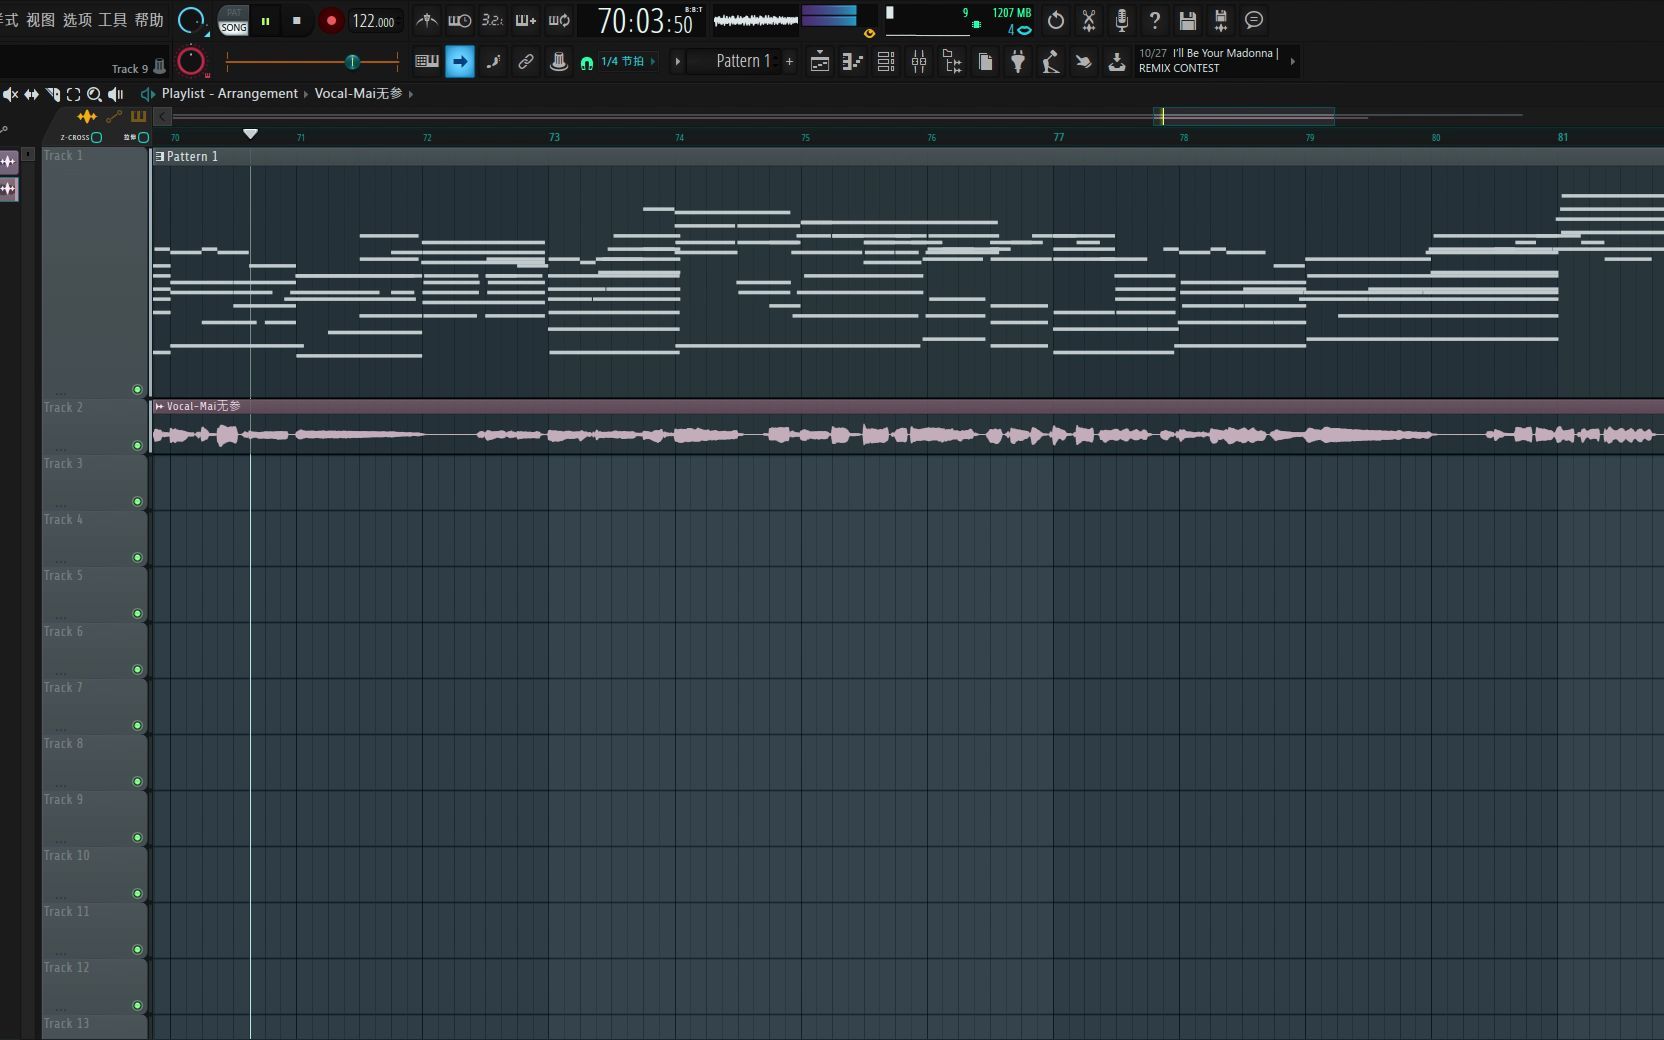1664x1040 pixels.
Task: Toggle overdub blend recording icon
Action: point(525,21)
